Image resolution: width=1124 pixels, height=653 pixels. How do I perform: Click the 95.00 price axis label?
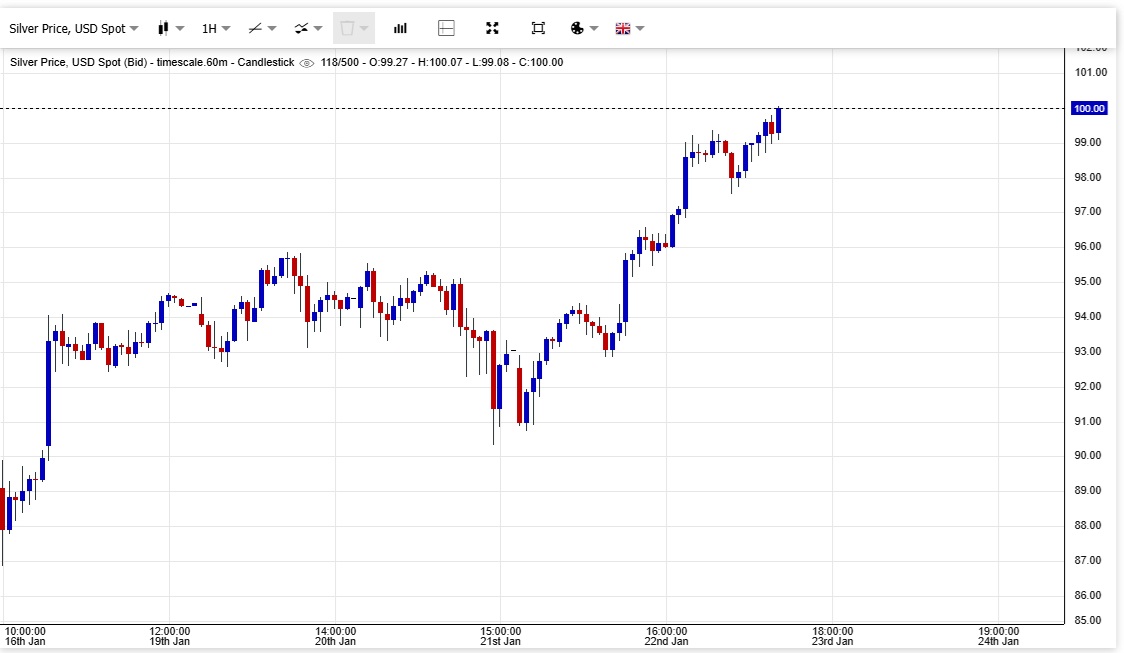tap(1087, 282)
